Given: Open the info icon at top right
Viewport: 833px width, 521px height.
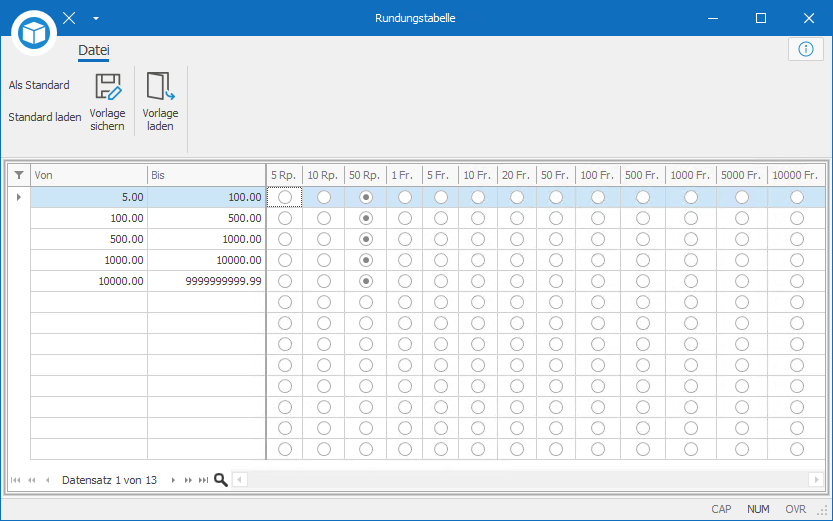Looking at the screenshot, I should [805, 49].
